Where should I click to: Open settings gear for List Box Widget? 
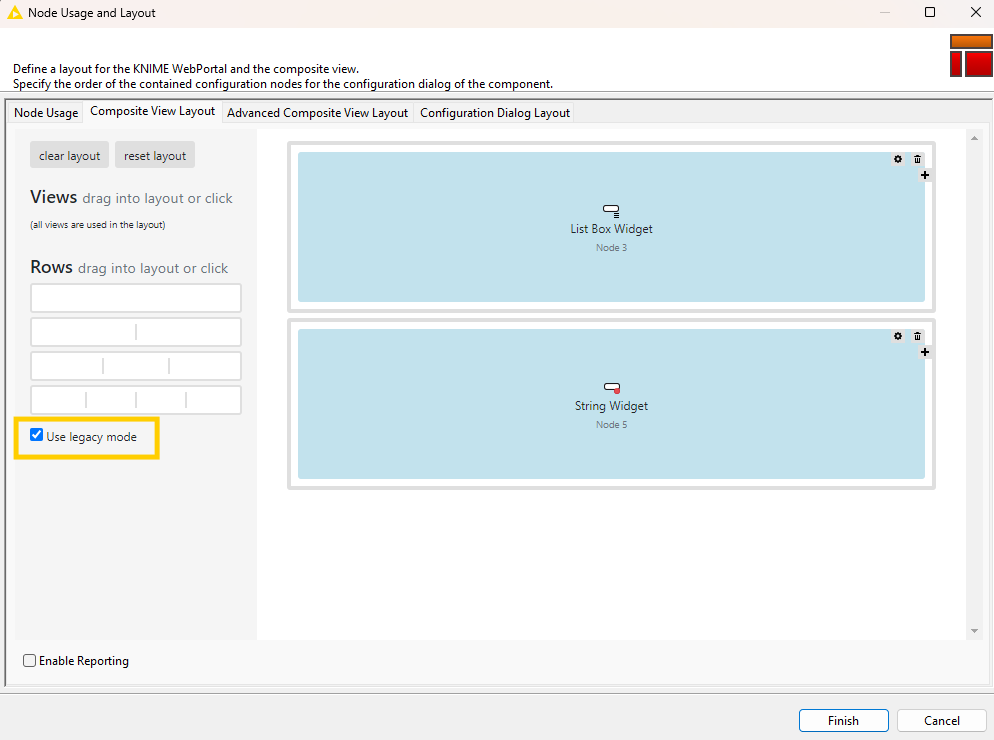click(x=898, y=159)
